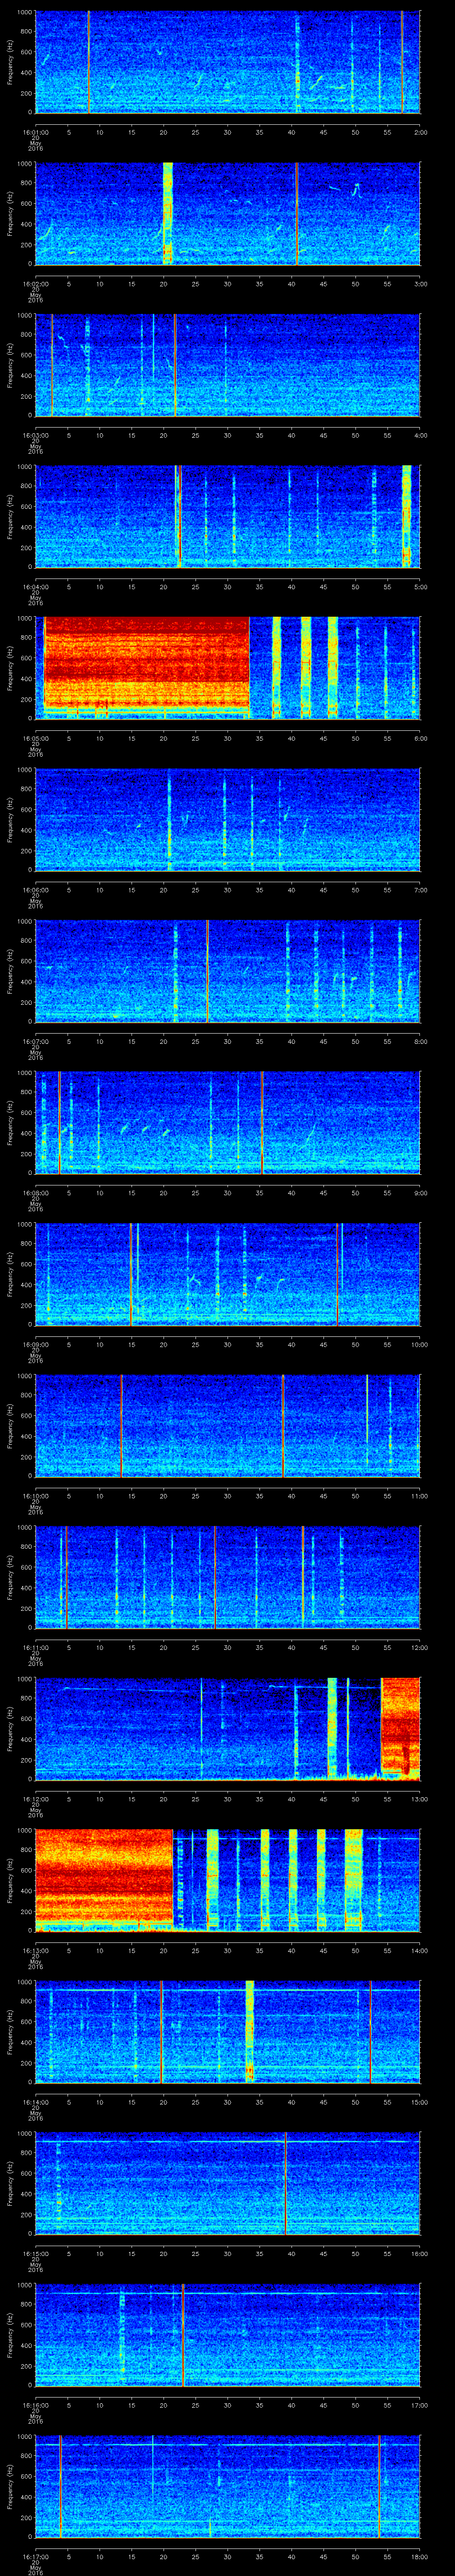
Task: Click the 3:00 end time label
Action: (420, 284)
